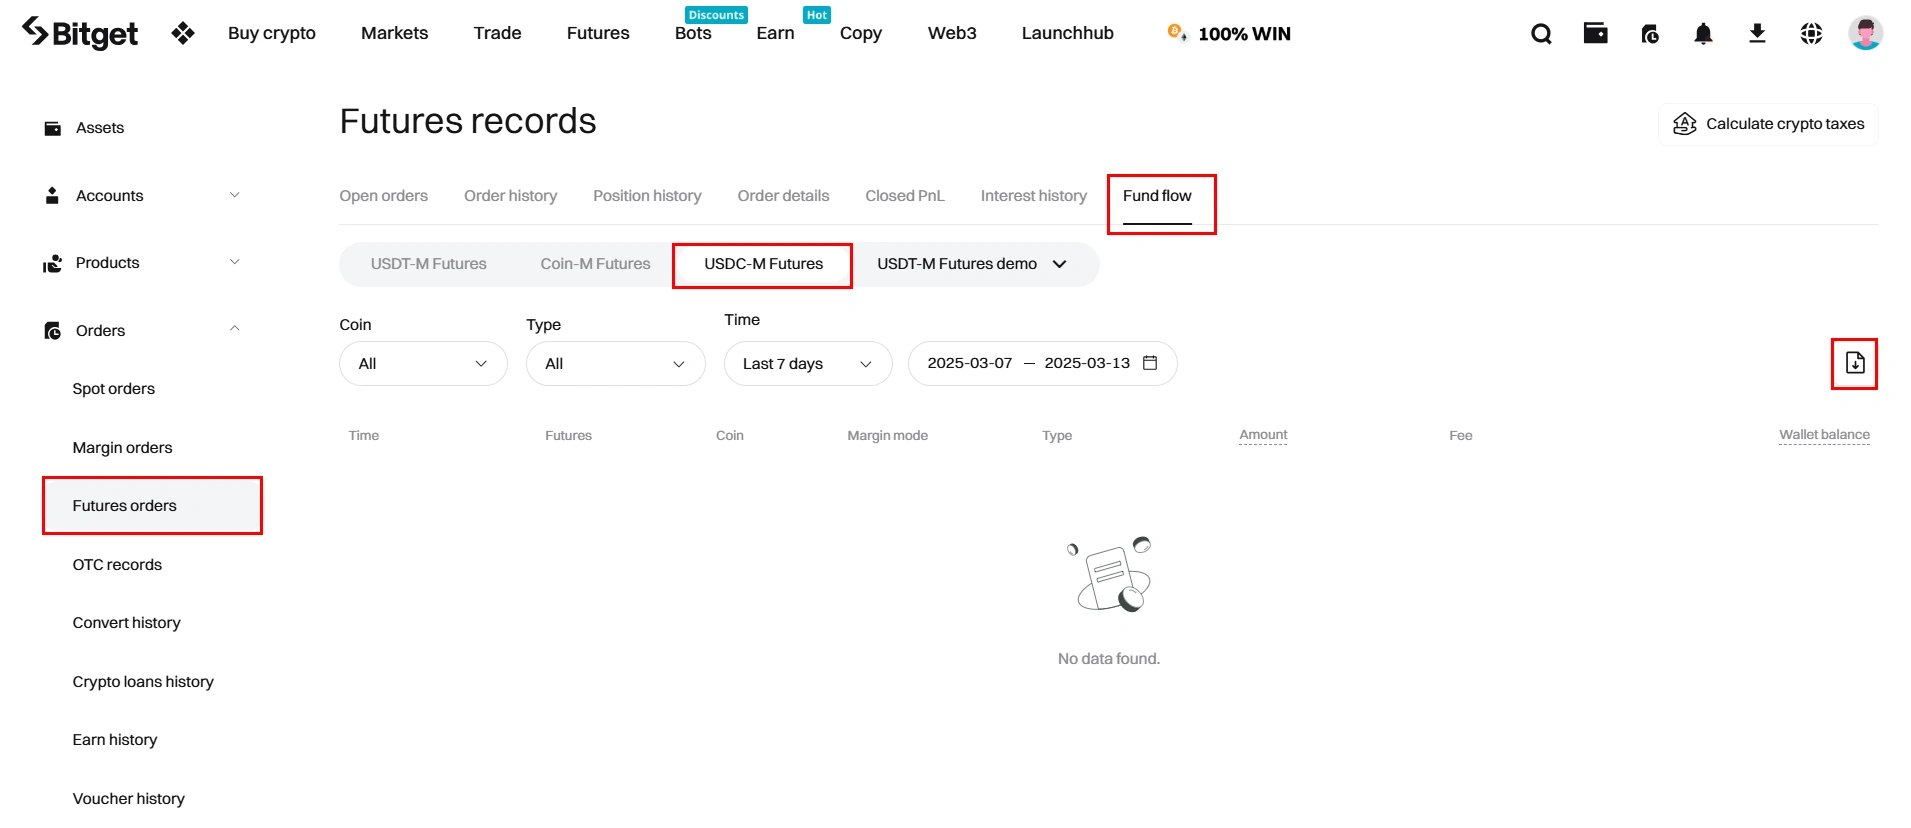Select the USDC-M Futures segment
The image size is (1911, 828).
(763, 264)
